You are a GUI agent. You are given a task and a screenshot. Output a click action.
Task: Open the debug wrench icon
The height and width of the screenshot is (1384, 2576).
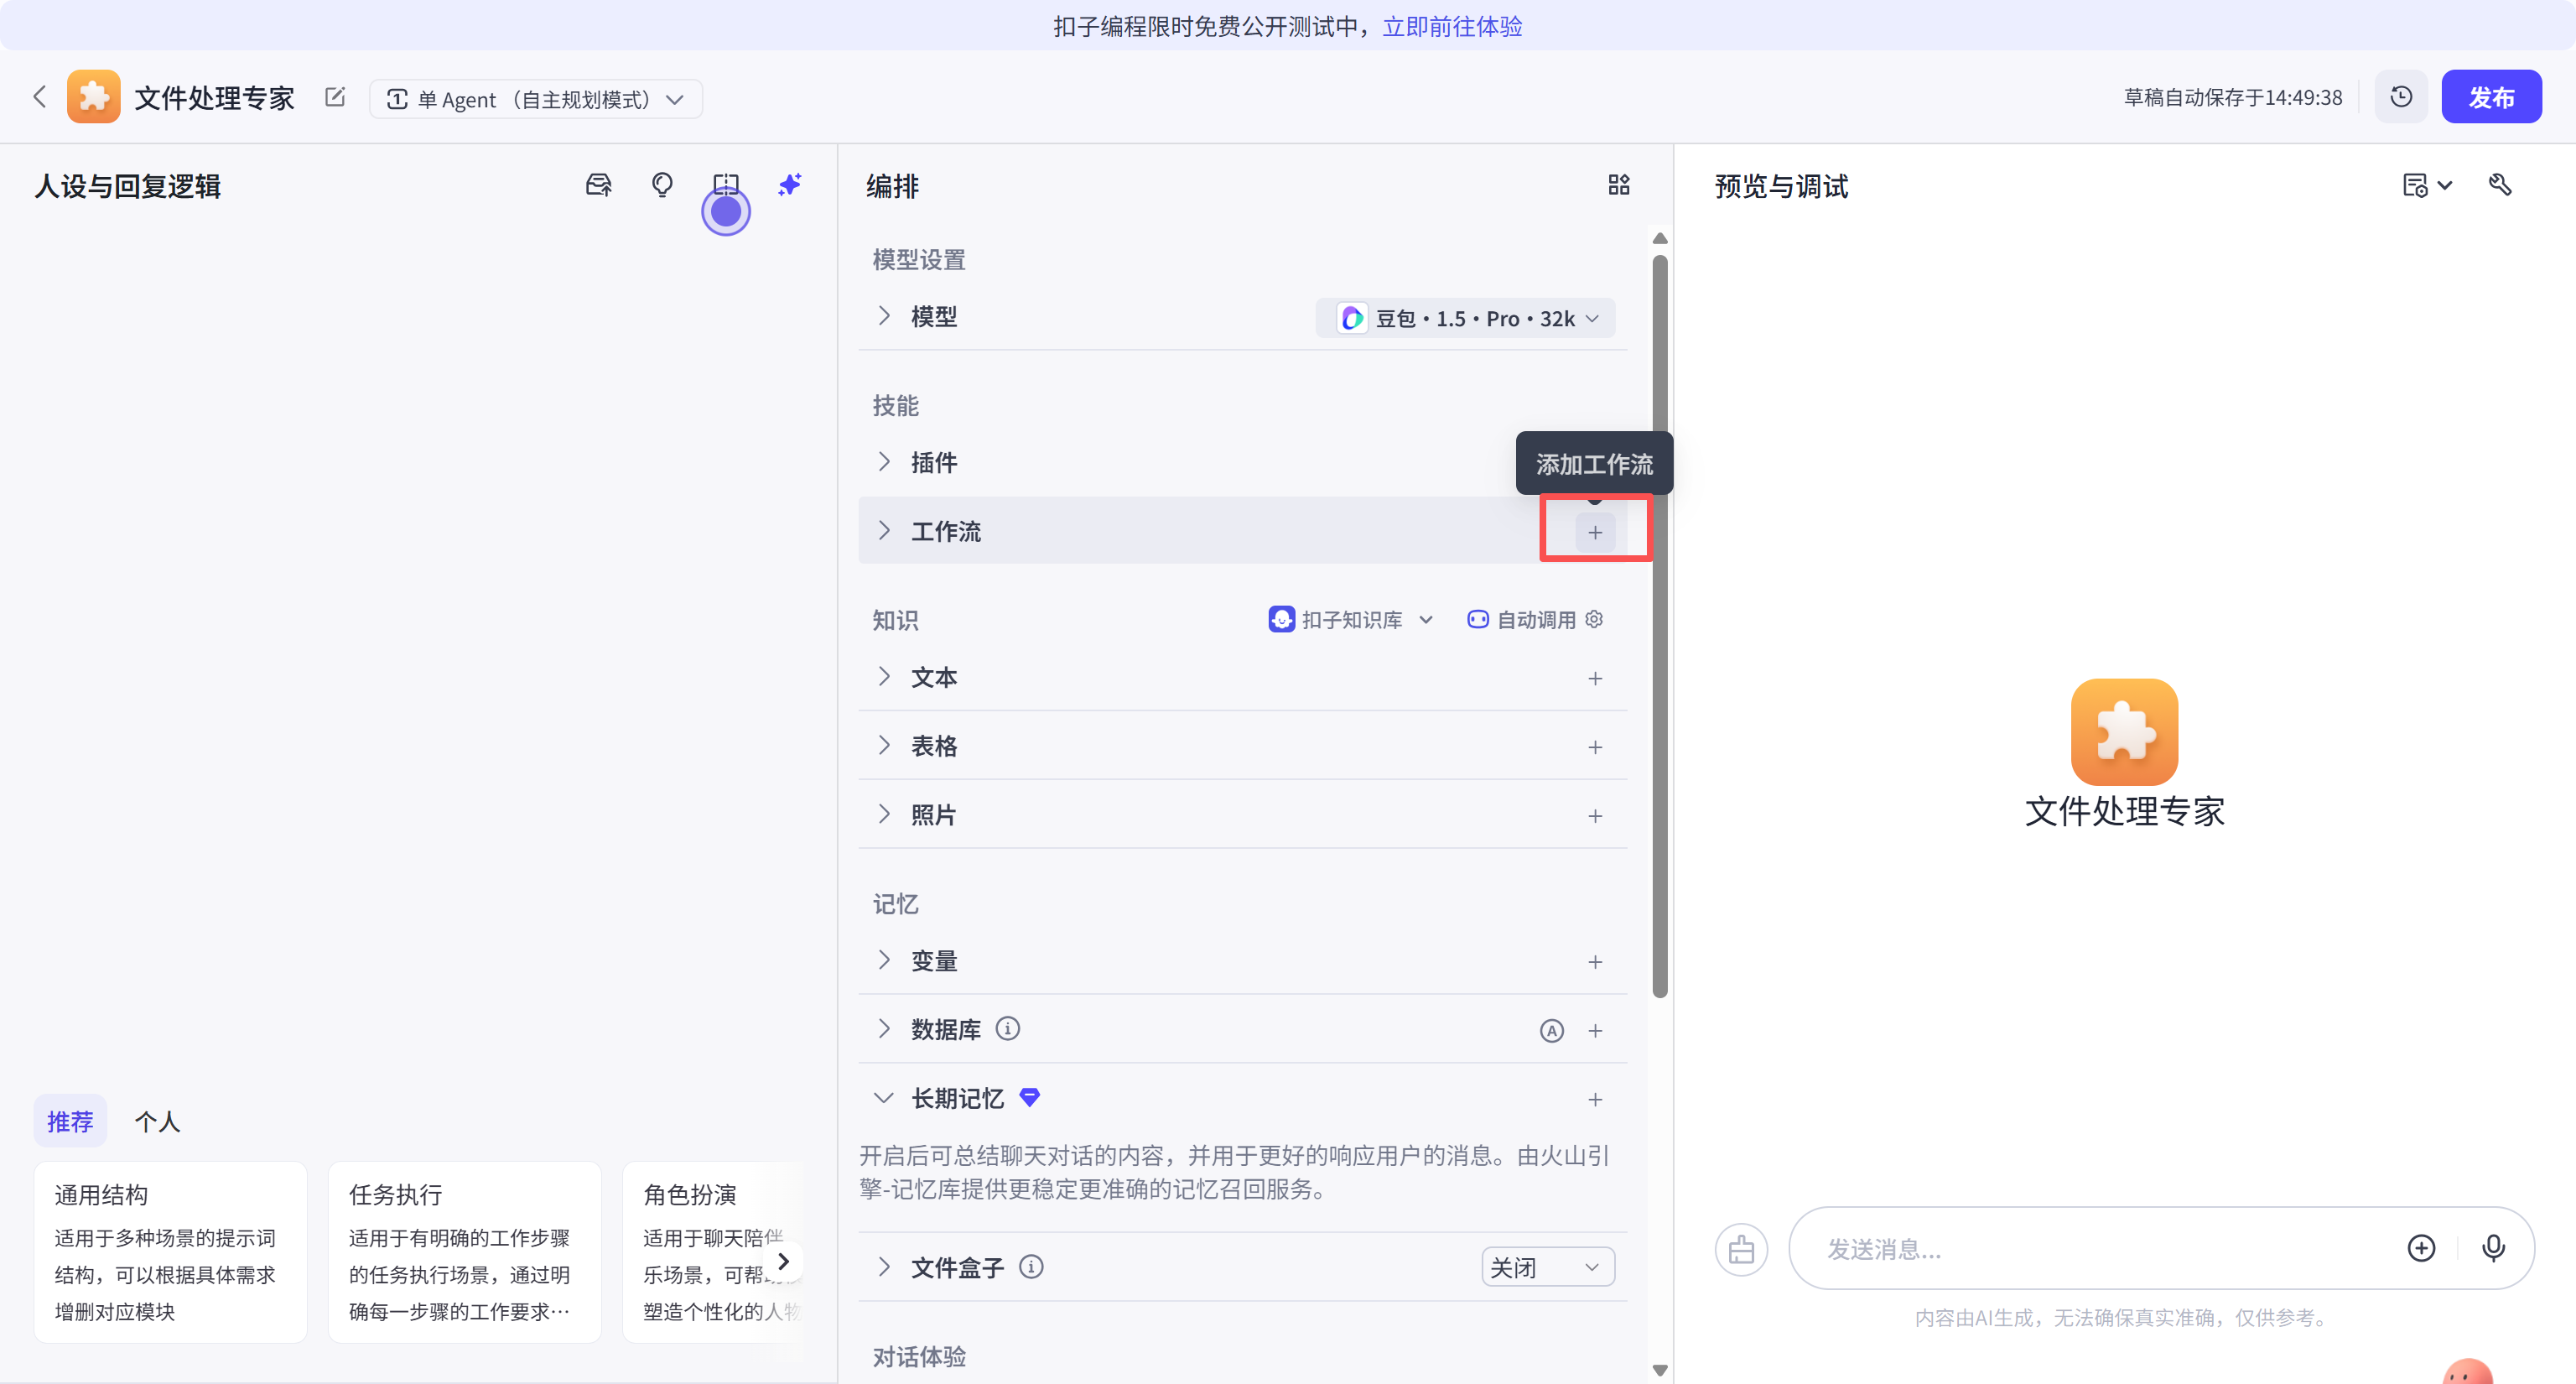[2499, 185]
